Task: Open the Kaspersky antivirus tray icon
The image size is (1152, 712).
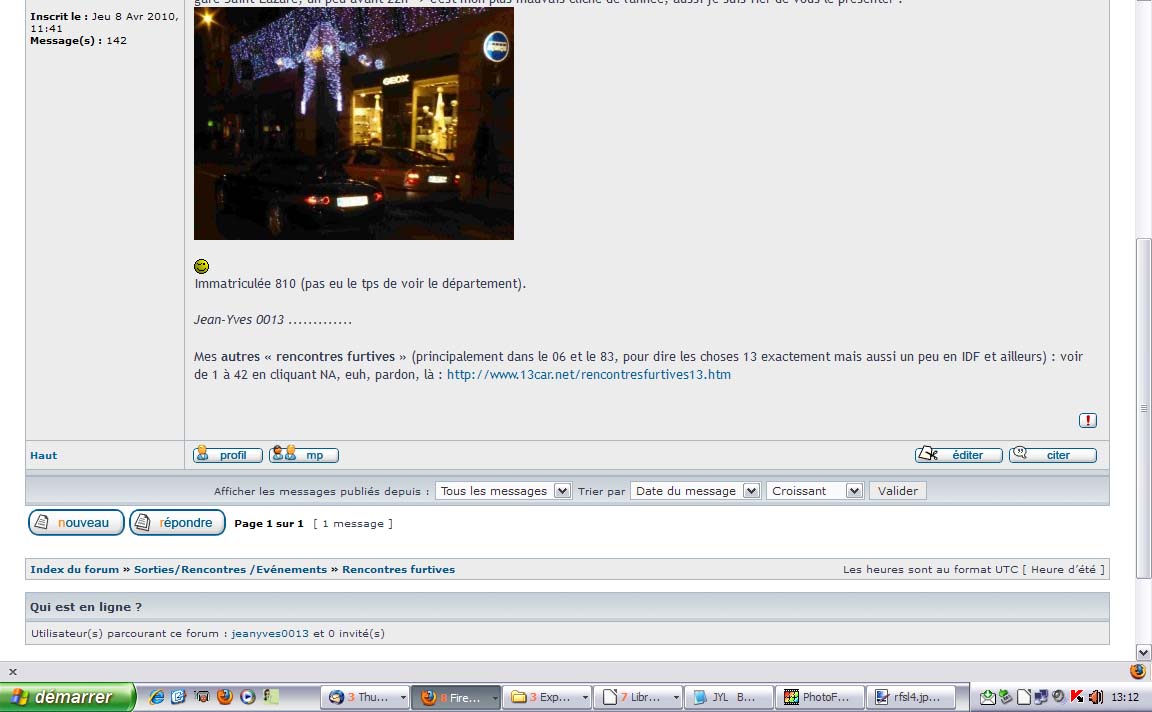Action: coord(1077,697)
